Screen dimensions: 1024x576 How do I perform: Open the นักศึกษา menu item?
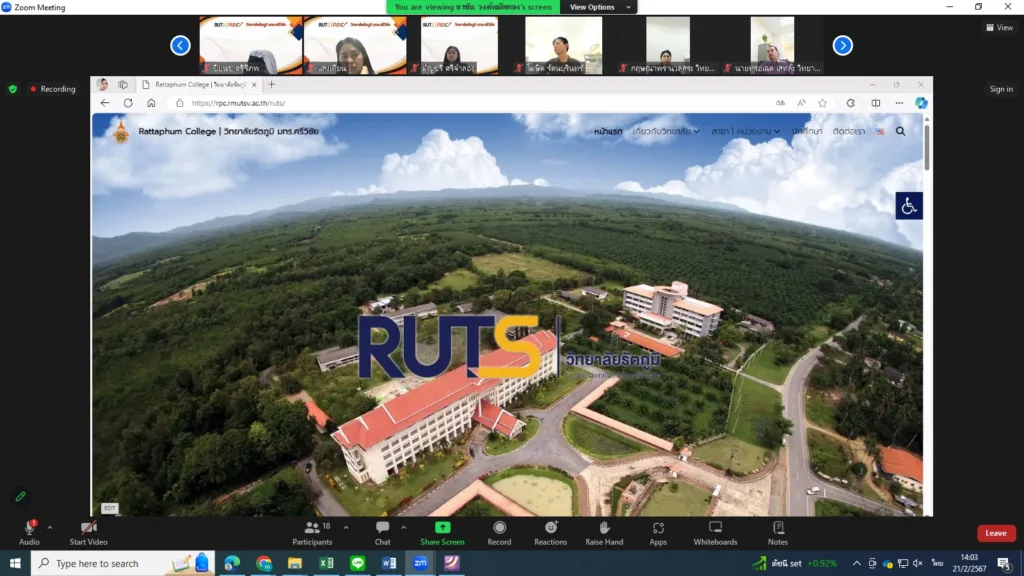click(x=807, y=131)
